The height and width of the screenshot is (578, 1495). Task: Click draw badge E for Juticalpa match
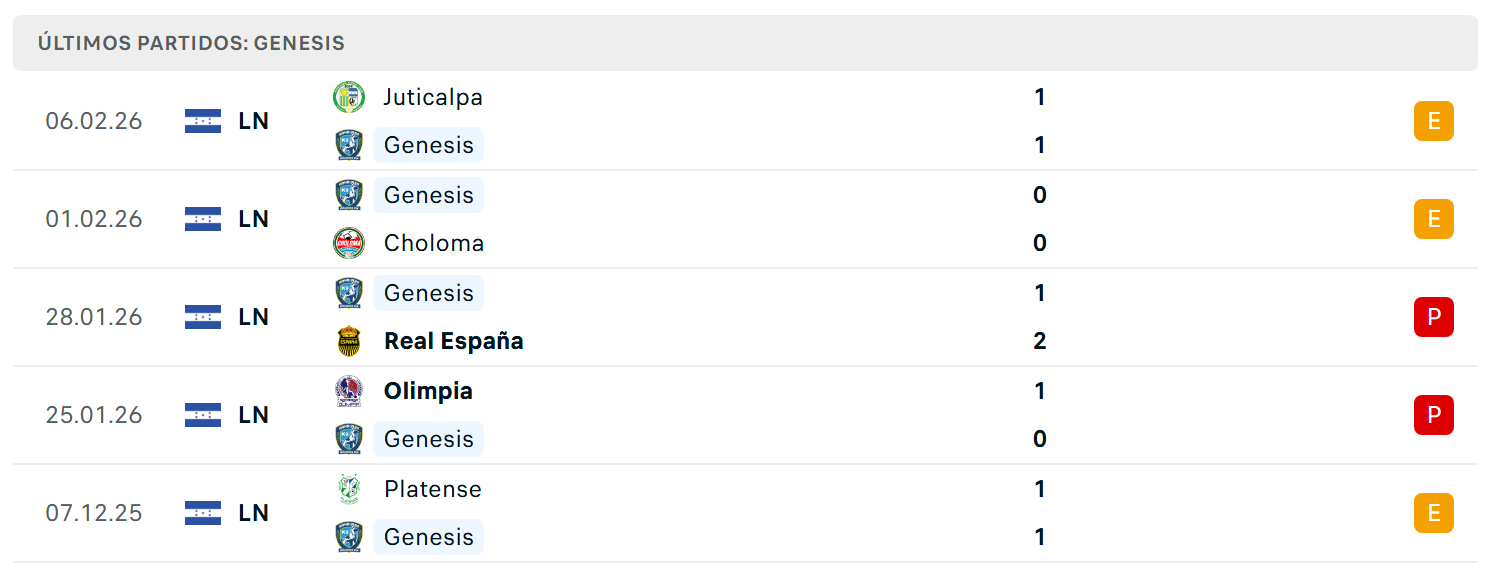click(x=1433, y=121)
